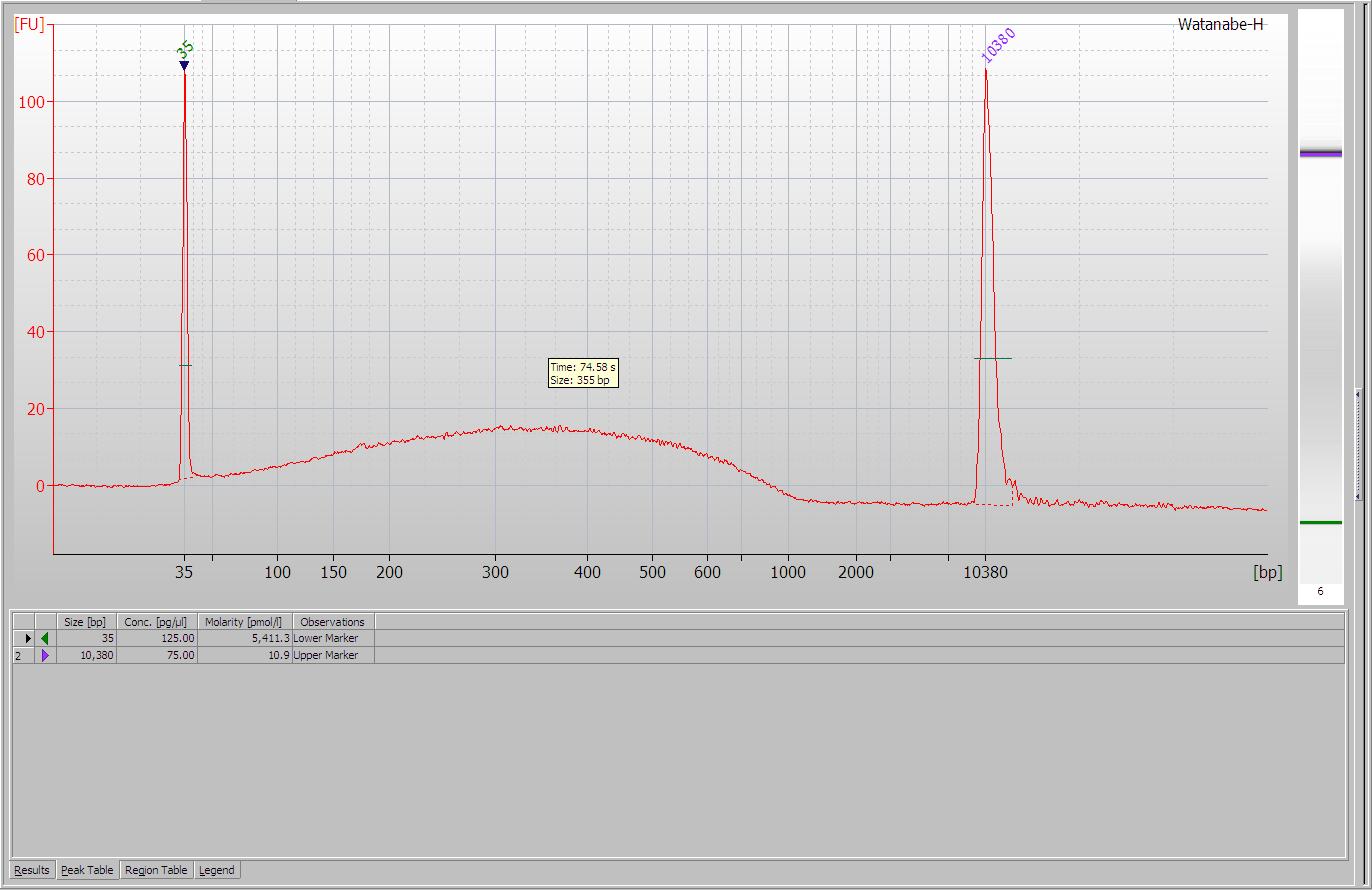This screenshot has width=1372, height=890.
Task: Click the blue triangle marker atop the 35 peak
Action: tap(184, 66)
